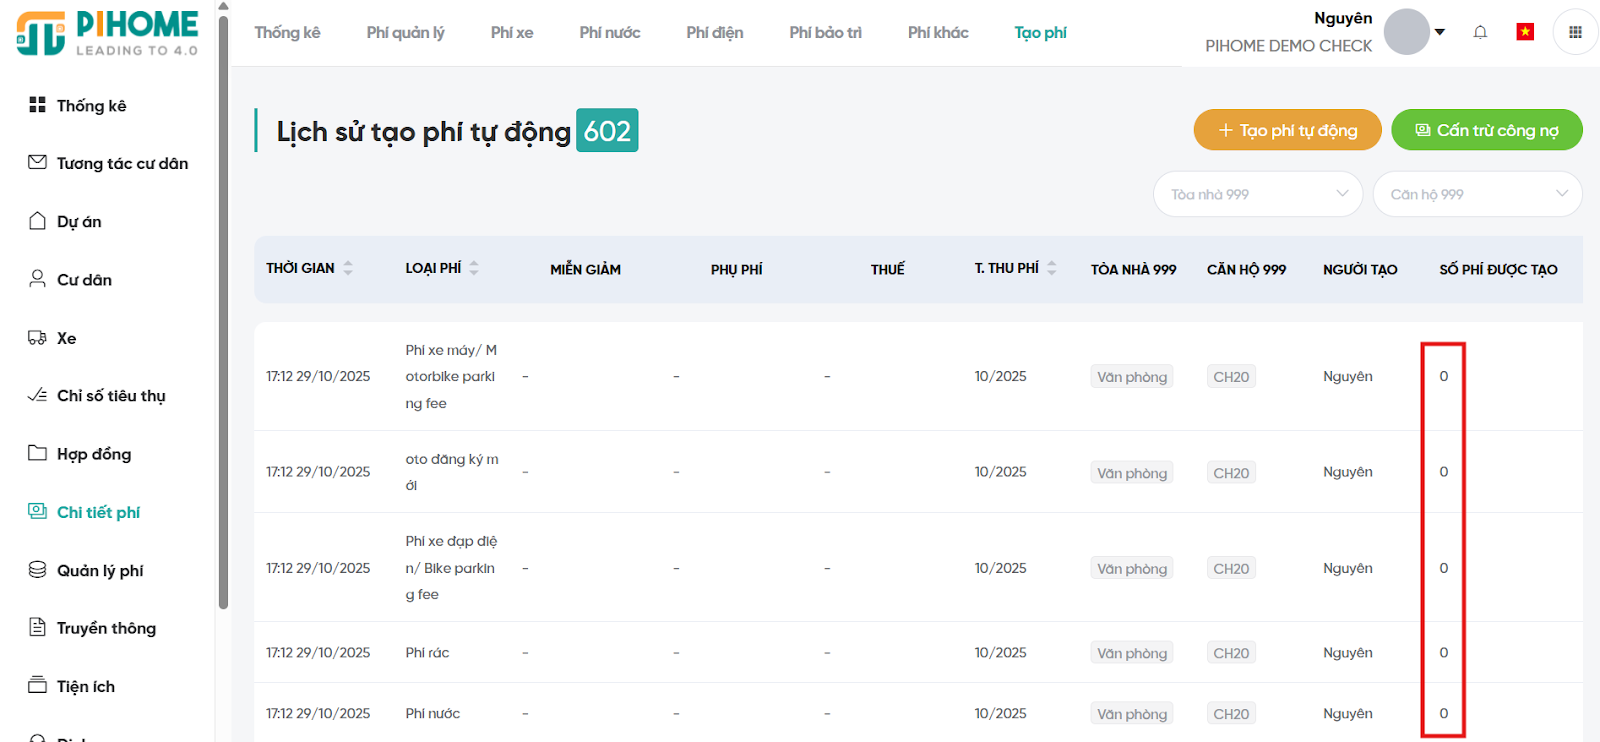
Task: Click the user avatar circle
Action: pos(1406,32)
